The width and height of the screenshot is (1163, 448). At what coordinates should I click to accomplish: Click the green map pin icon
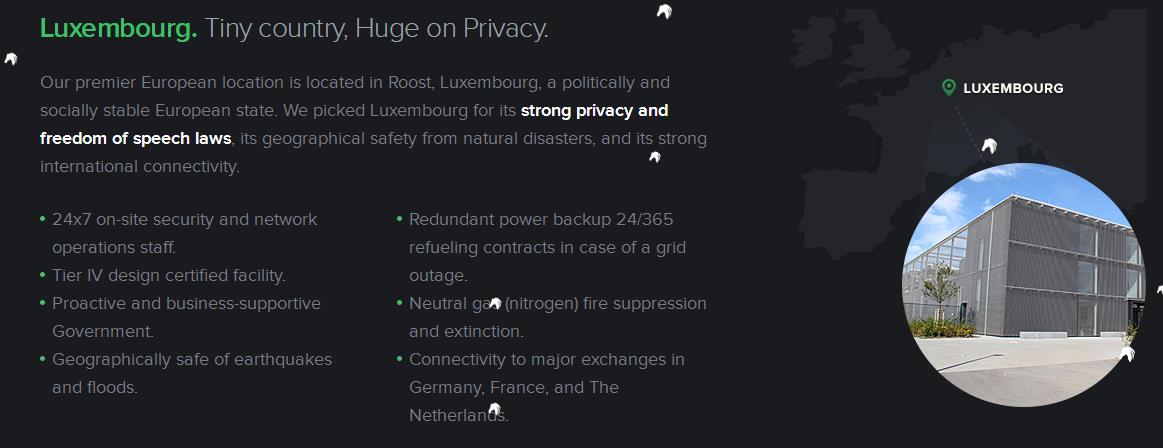[948, 88]
